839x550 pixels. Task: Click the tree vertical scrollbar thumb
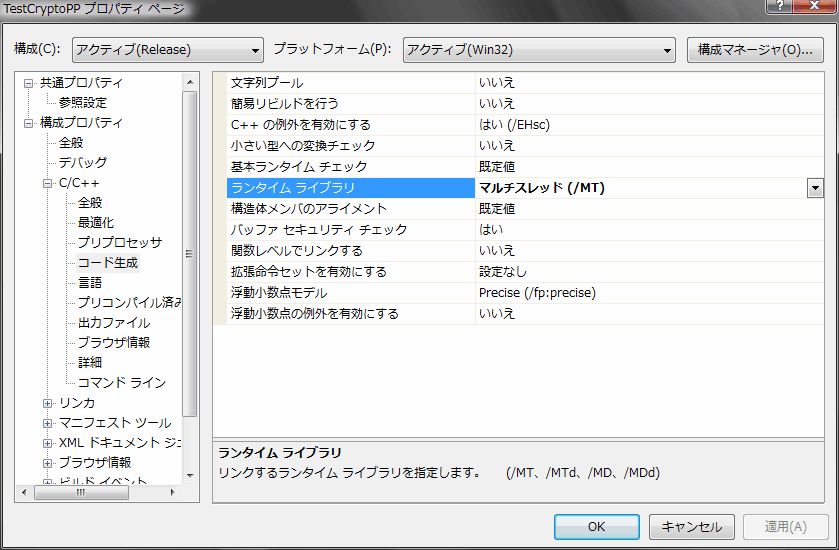(x=190, y=254)
